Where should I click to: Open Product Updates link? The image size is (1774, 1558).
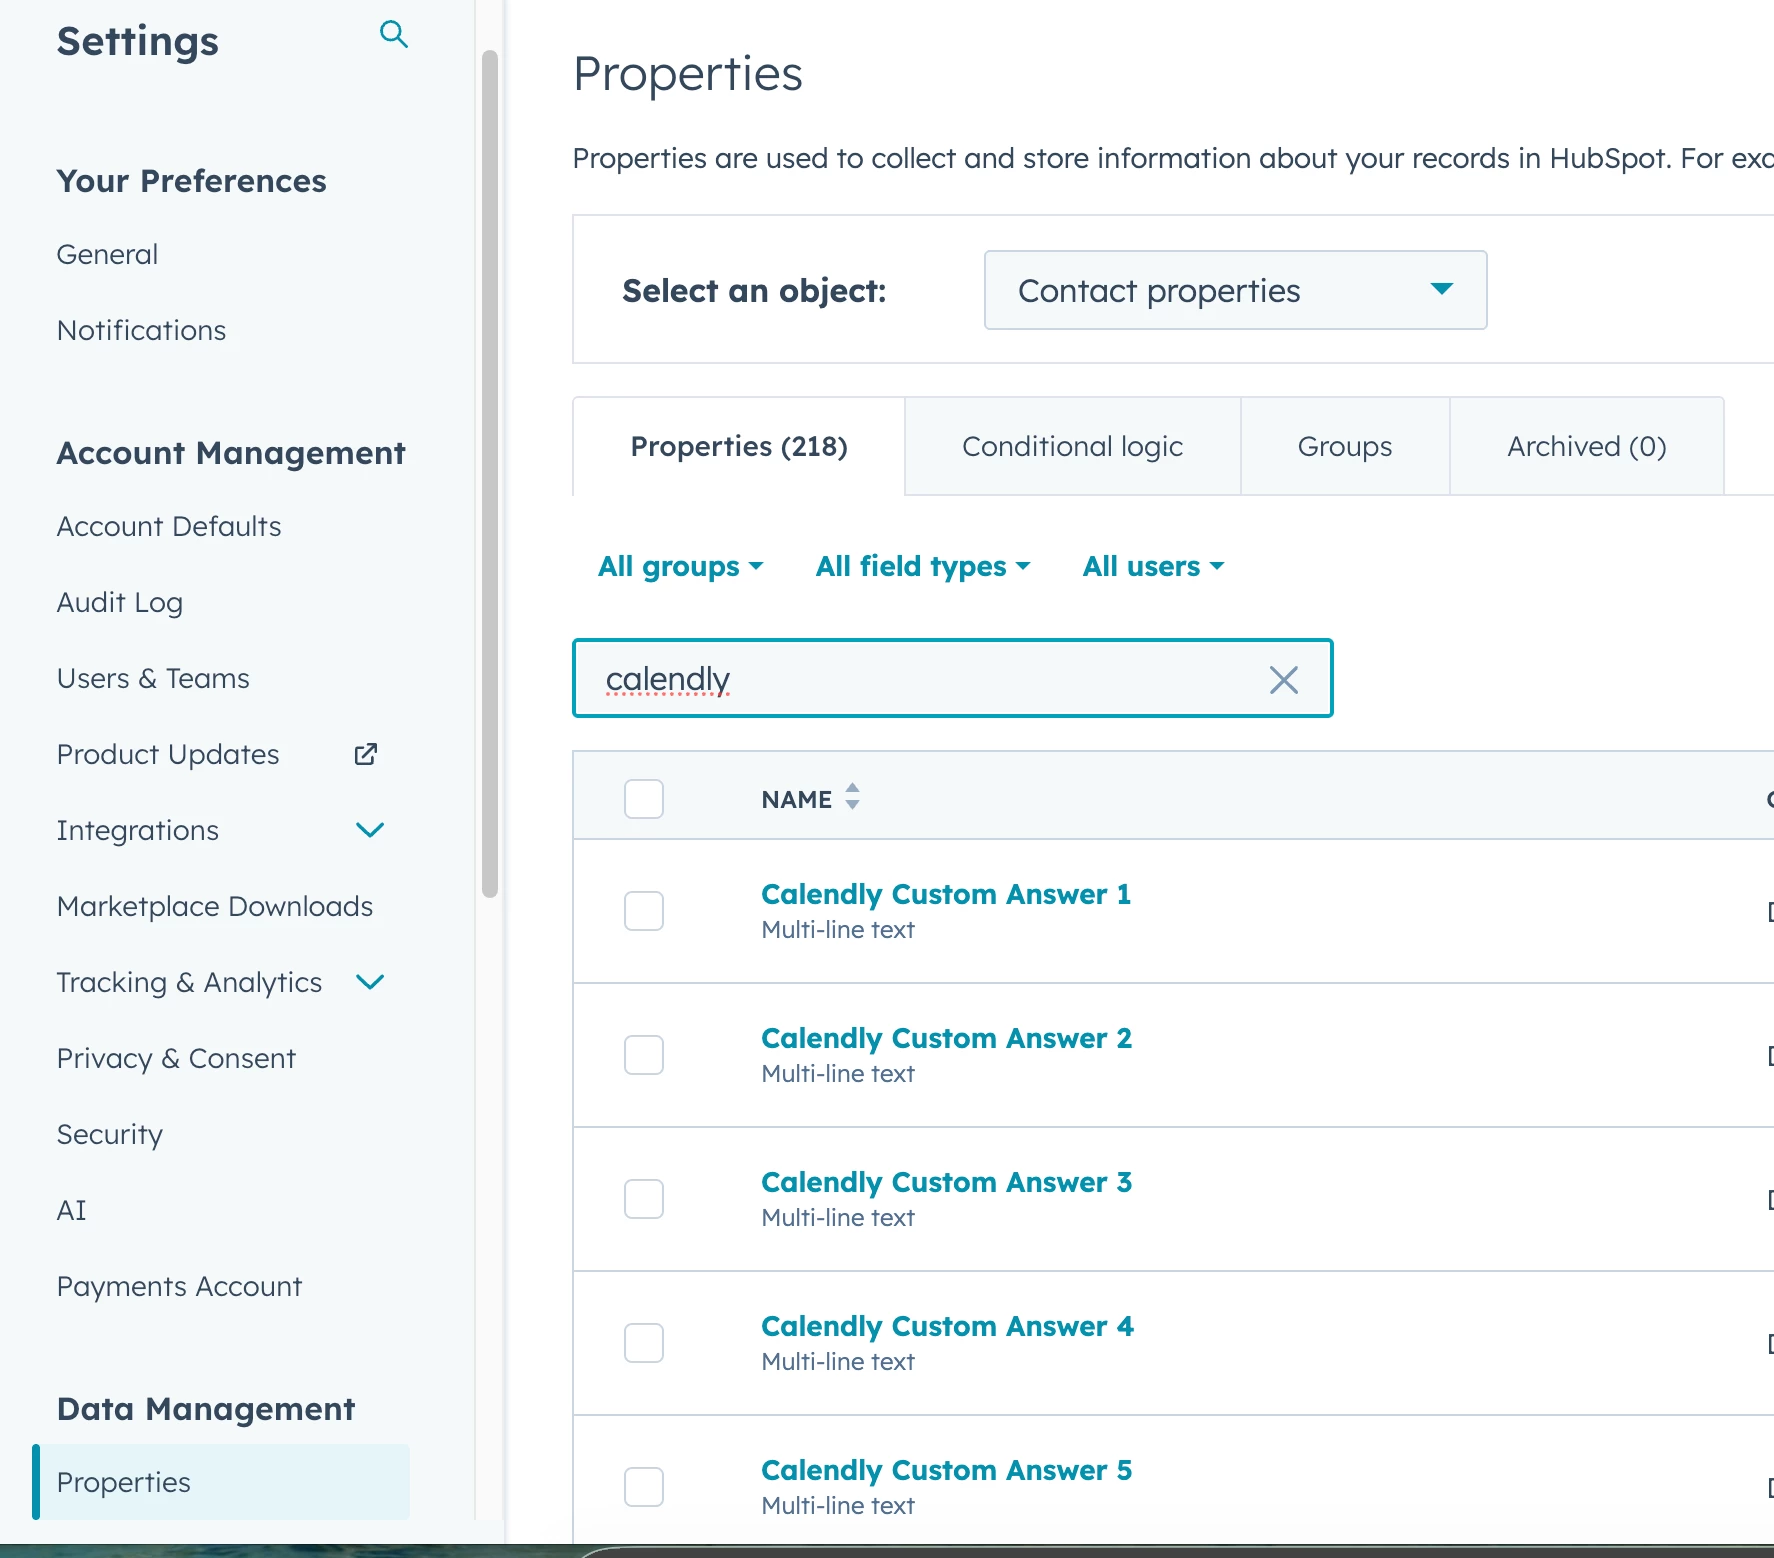(168, 754)
